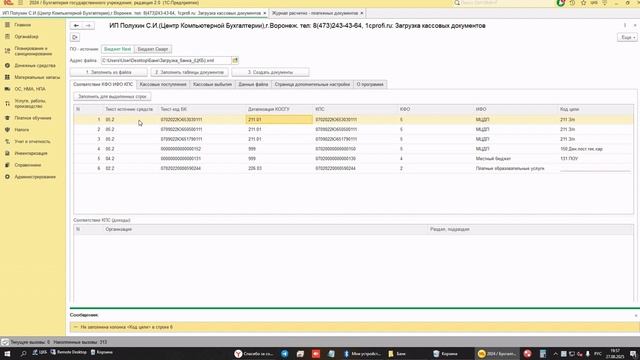
Task: Click 1. Заполнить из файла button
Action: (109, 72)
